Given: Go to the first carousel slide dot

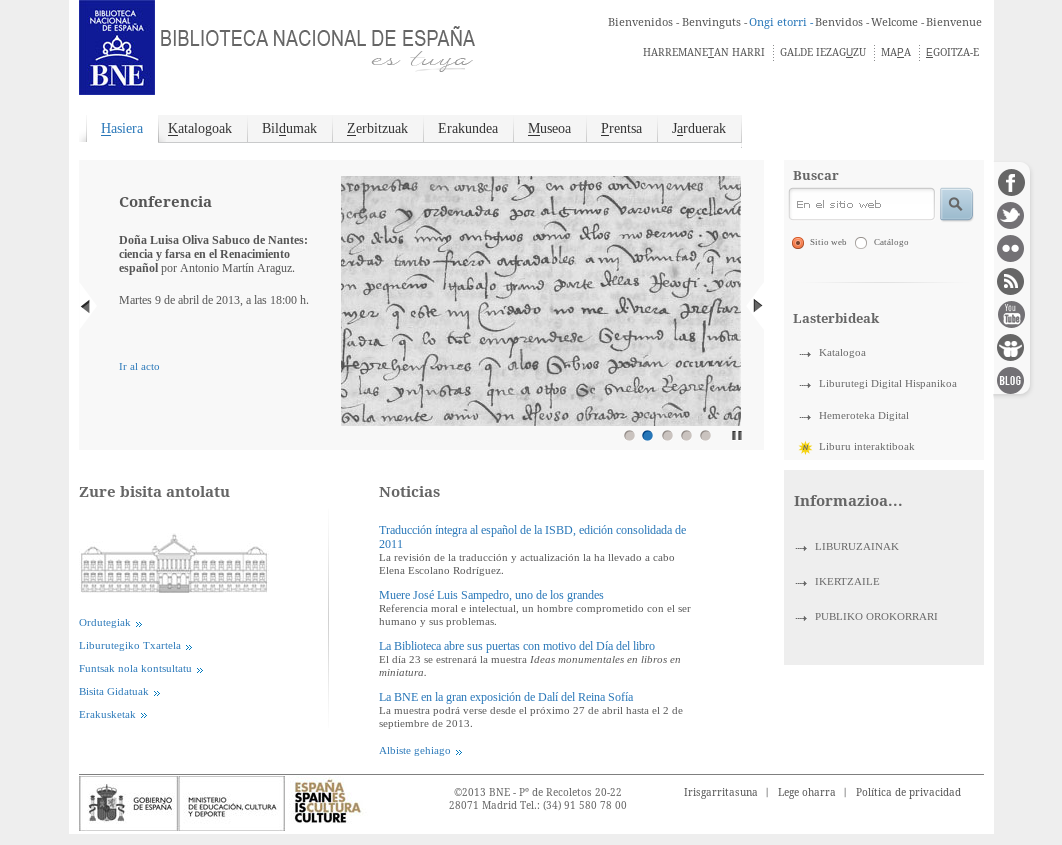Looking at the screenshot, I should 629,435.
